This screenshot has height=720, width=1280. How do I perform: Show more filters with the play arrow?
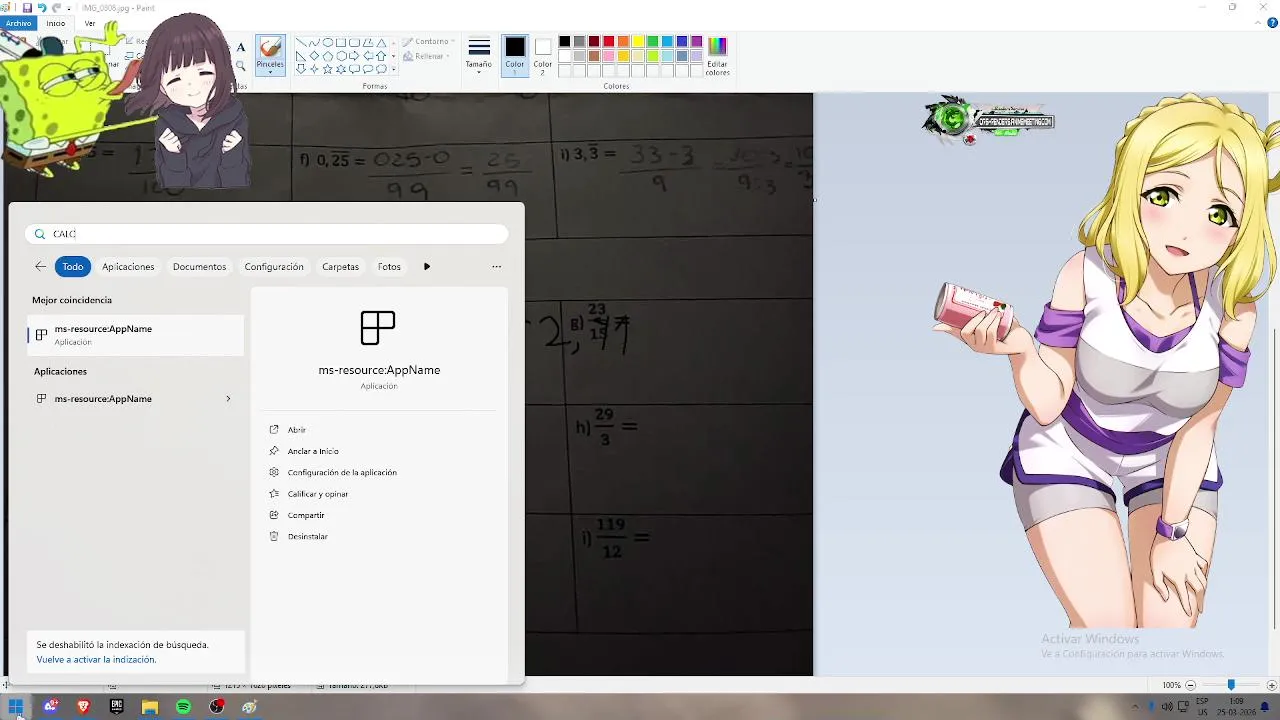coord(427,266)
